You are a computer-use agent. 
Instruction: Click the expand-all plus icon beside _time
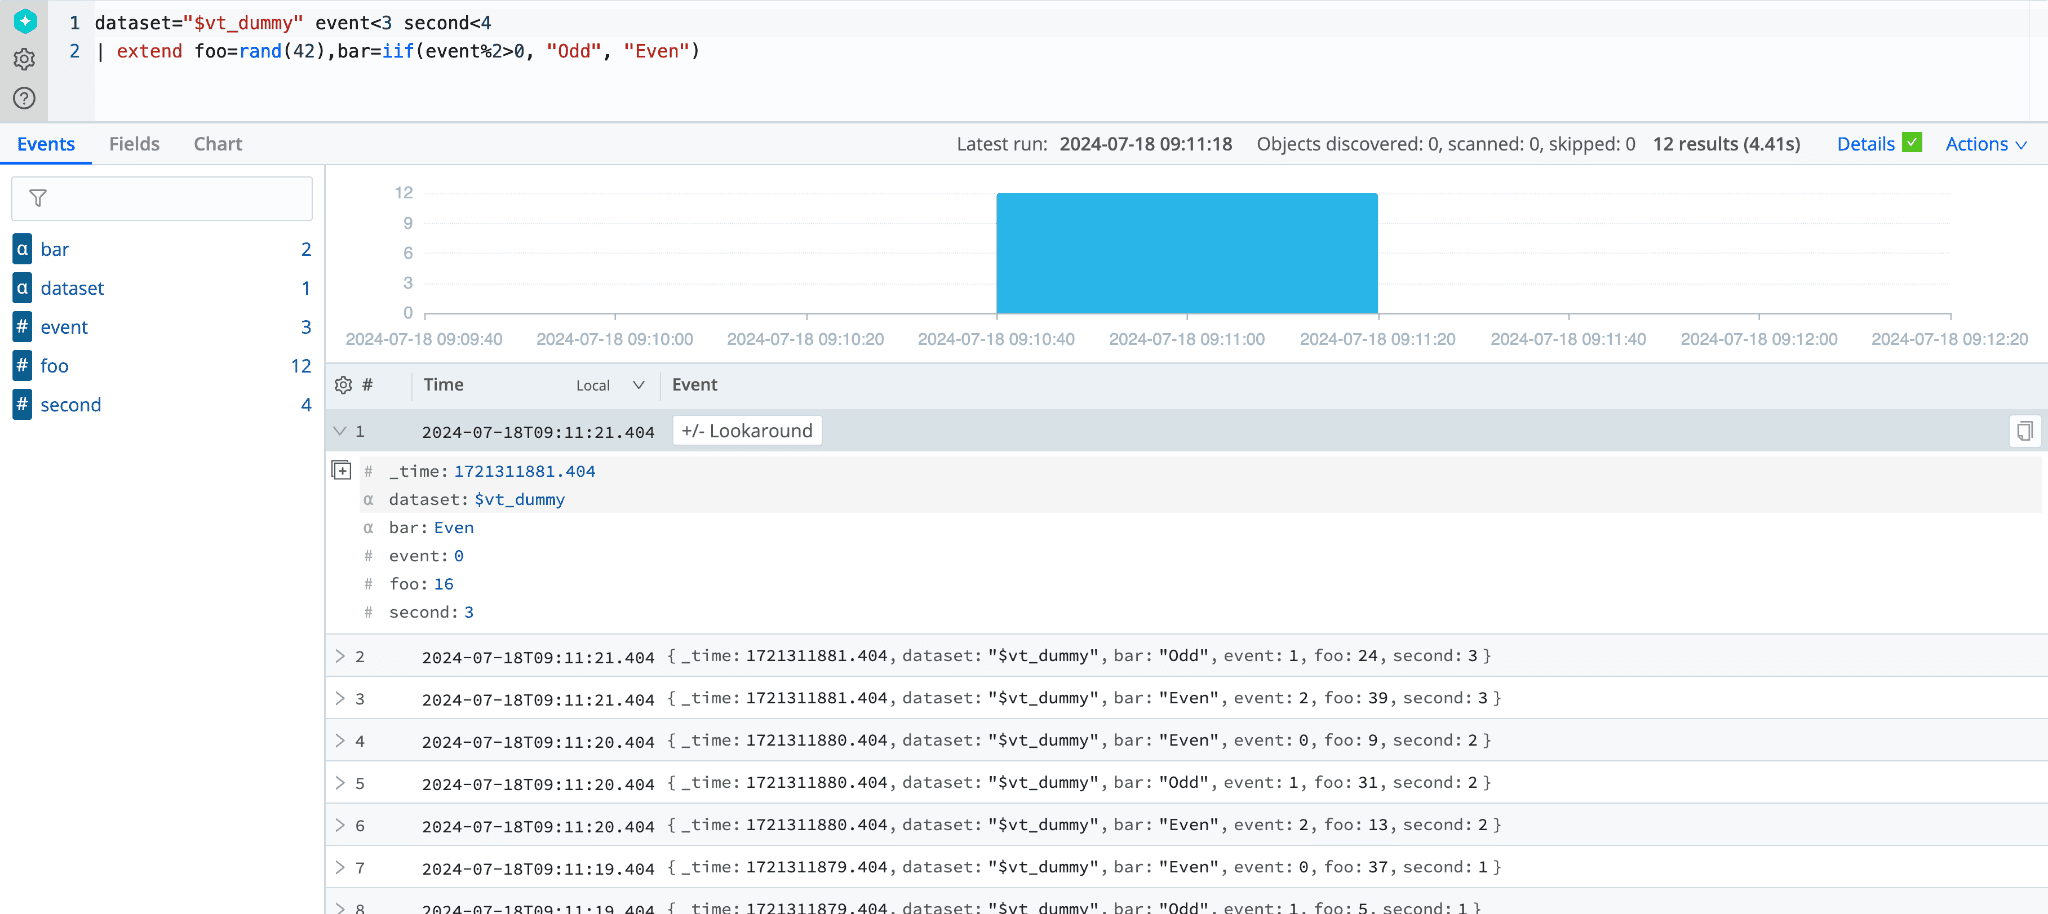pyautogui.click(x=341, y=470)
